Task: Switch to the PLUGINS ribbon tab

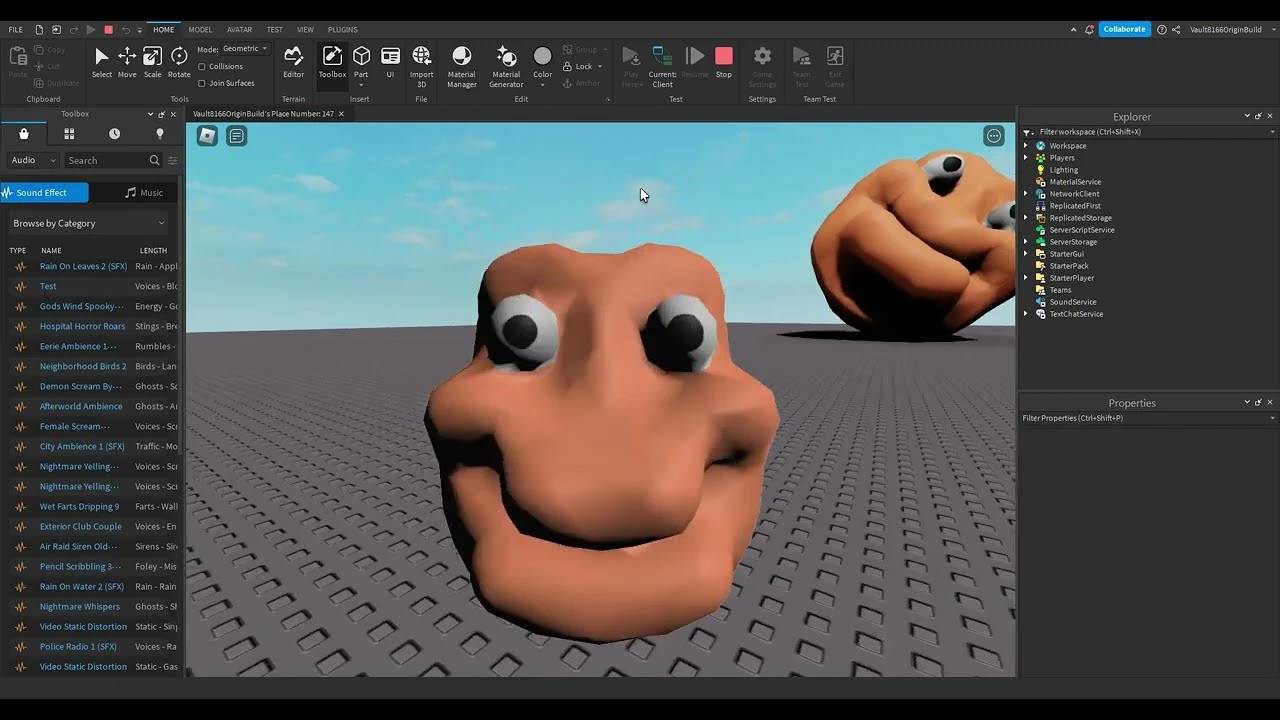Action: tap(342, 30)
